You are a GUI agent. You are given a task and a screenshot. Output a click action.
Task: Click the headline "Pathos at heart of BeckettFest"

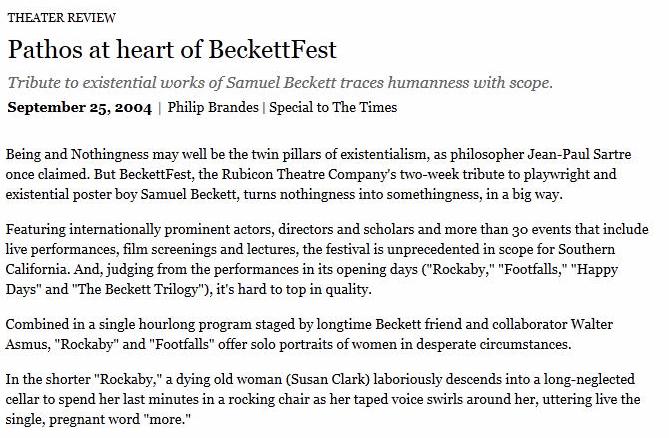click(172, 49)
